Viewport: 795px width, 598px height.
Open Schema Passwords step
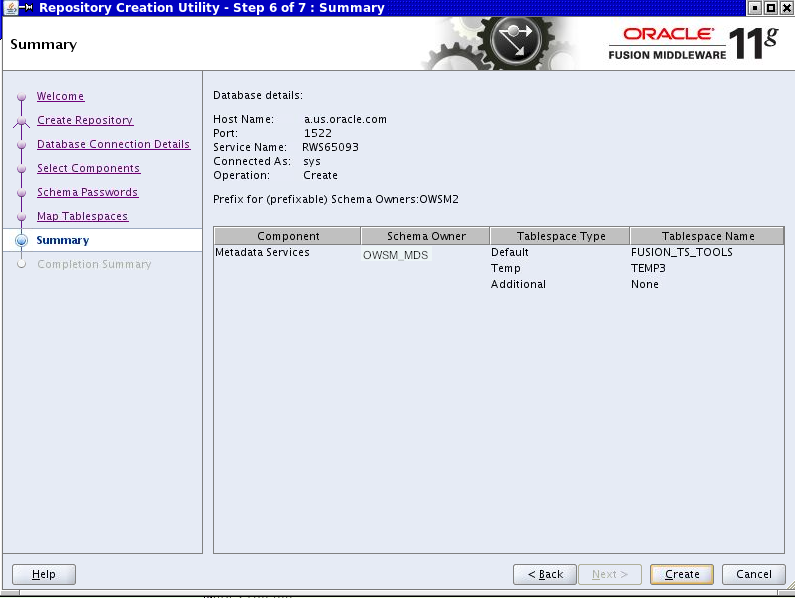tap(87, 192)
